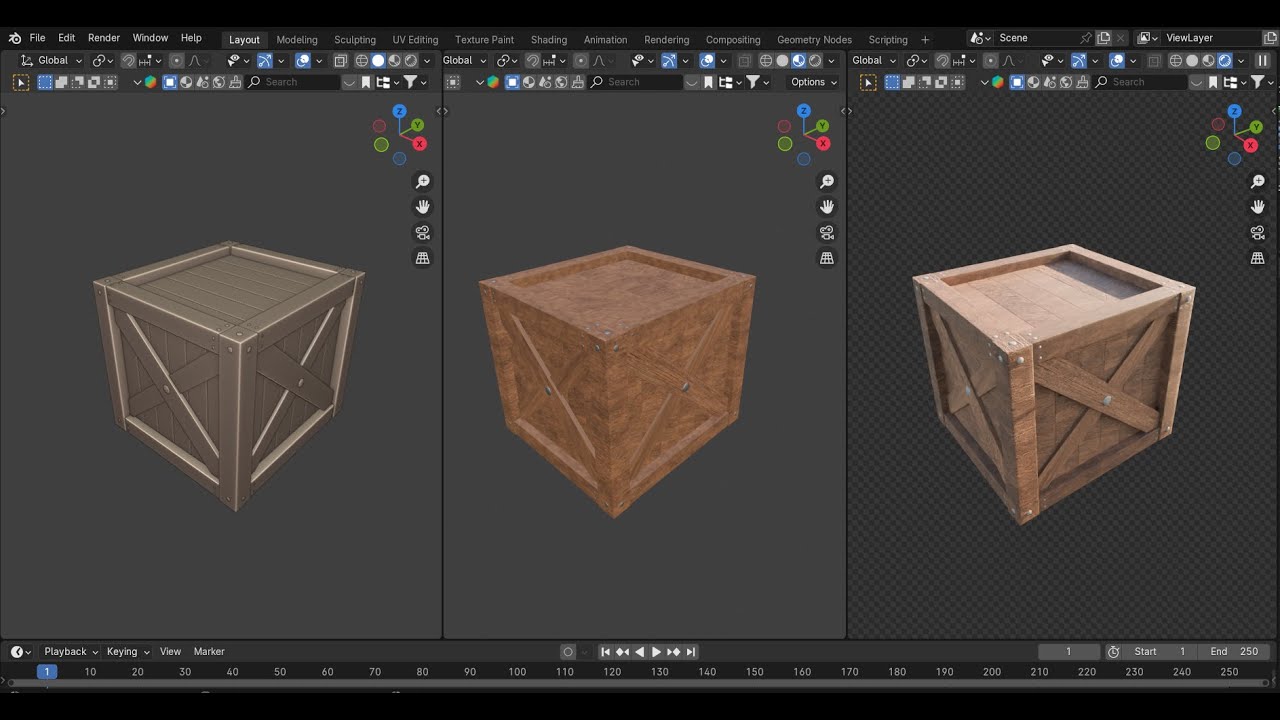Zoom icon in the left viewport

point(423,181)
